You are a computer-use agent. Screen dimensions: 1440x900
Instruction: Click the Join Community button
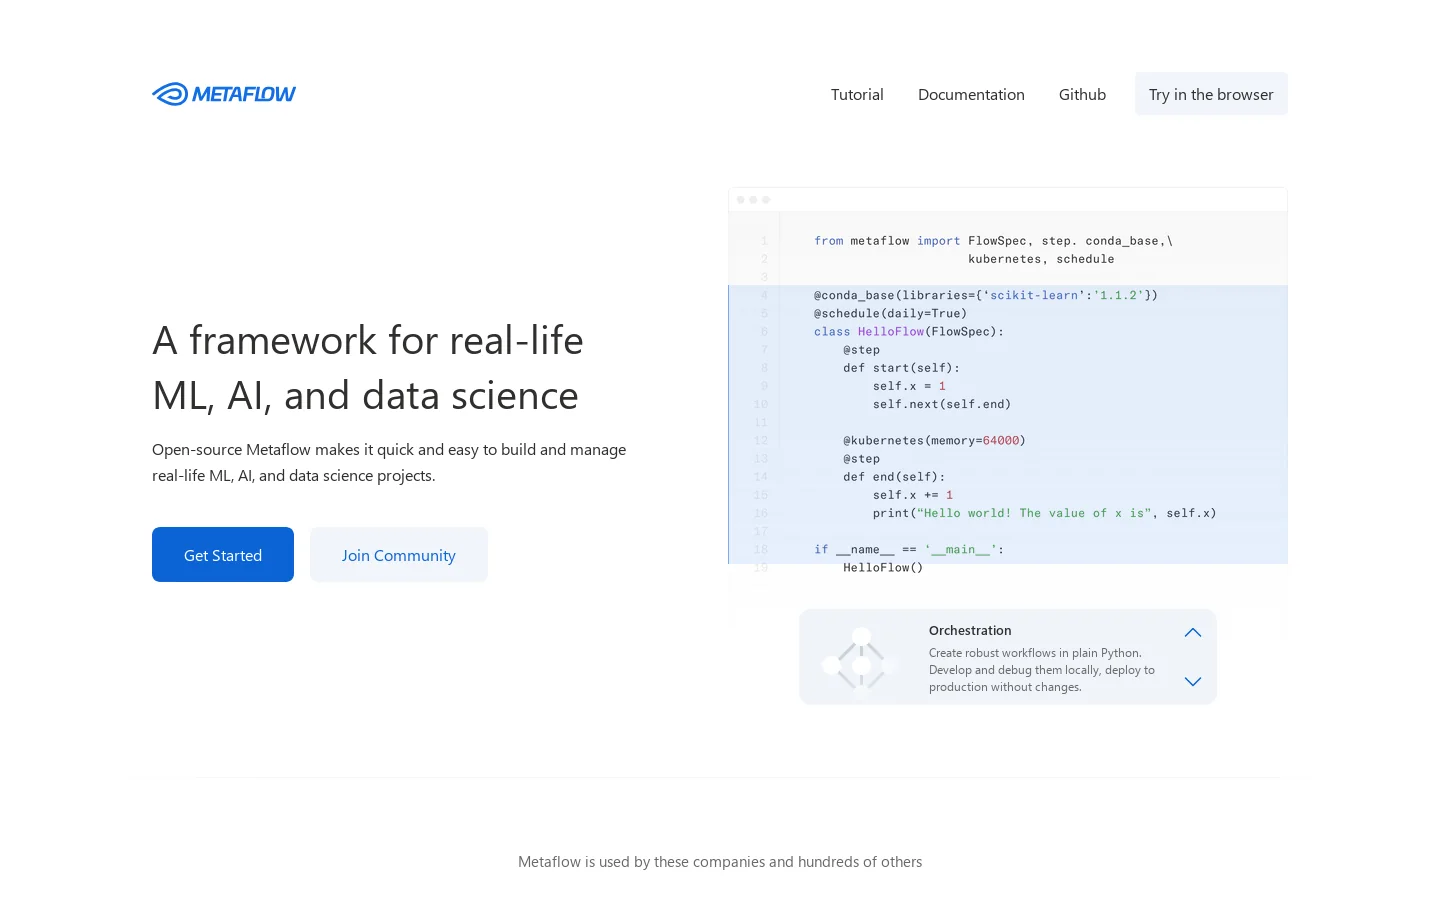399,555
